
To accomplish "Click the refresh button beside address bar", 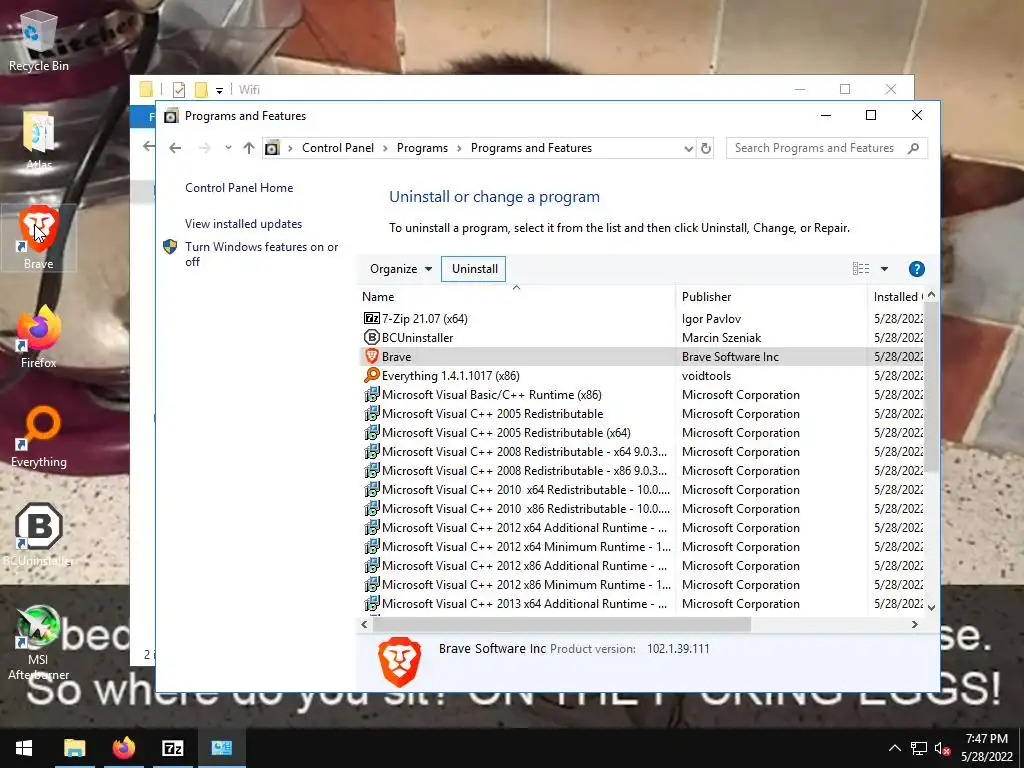I will point(705,148).
